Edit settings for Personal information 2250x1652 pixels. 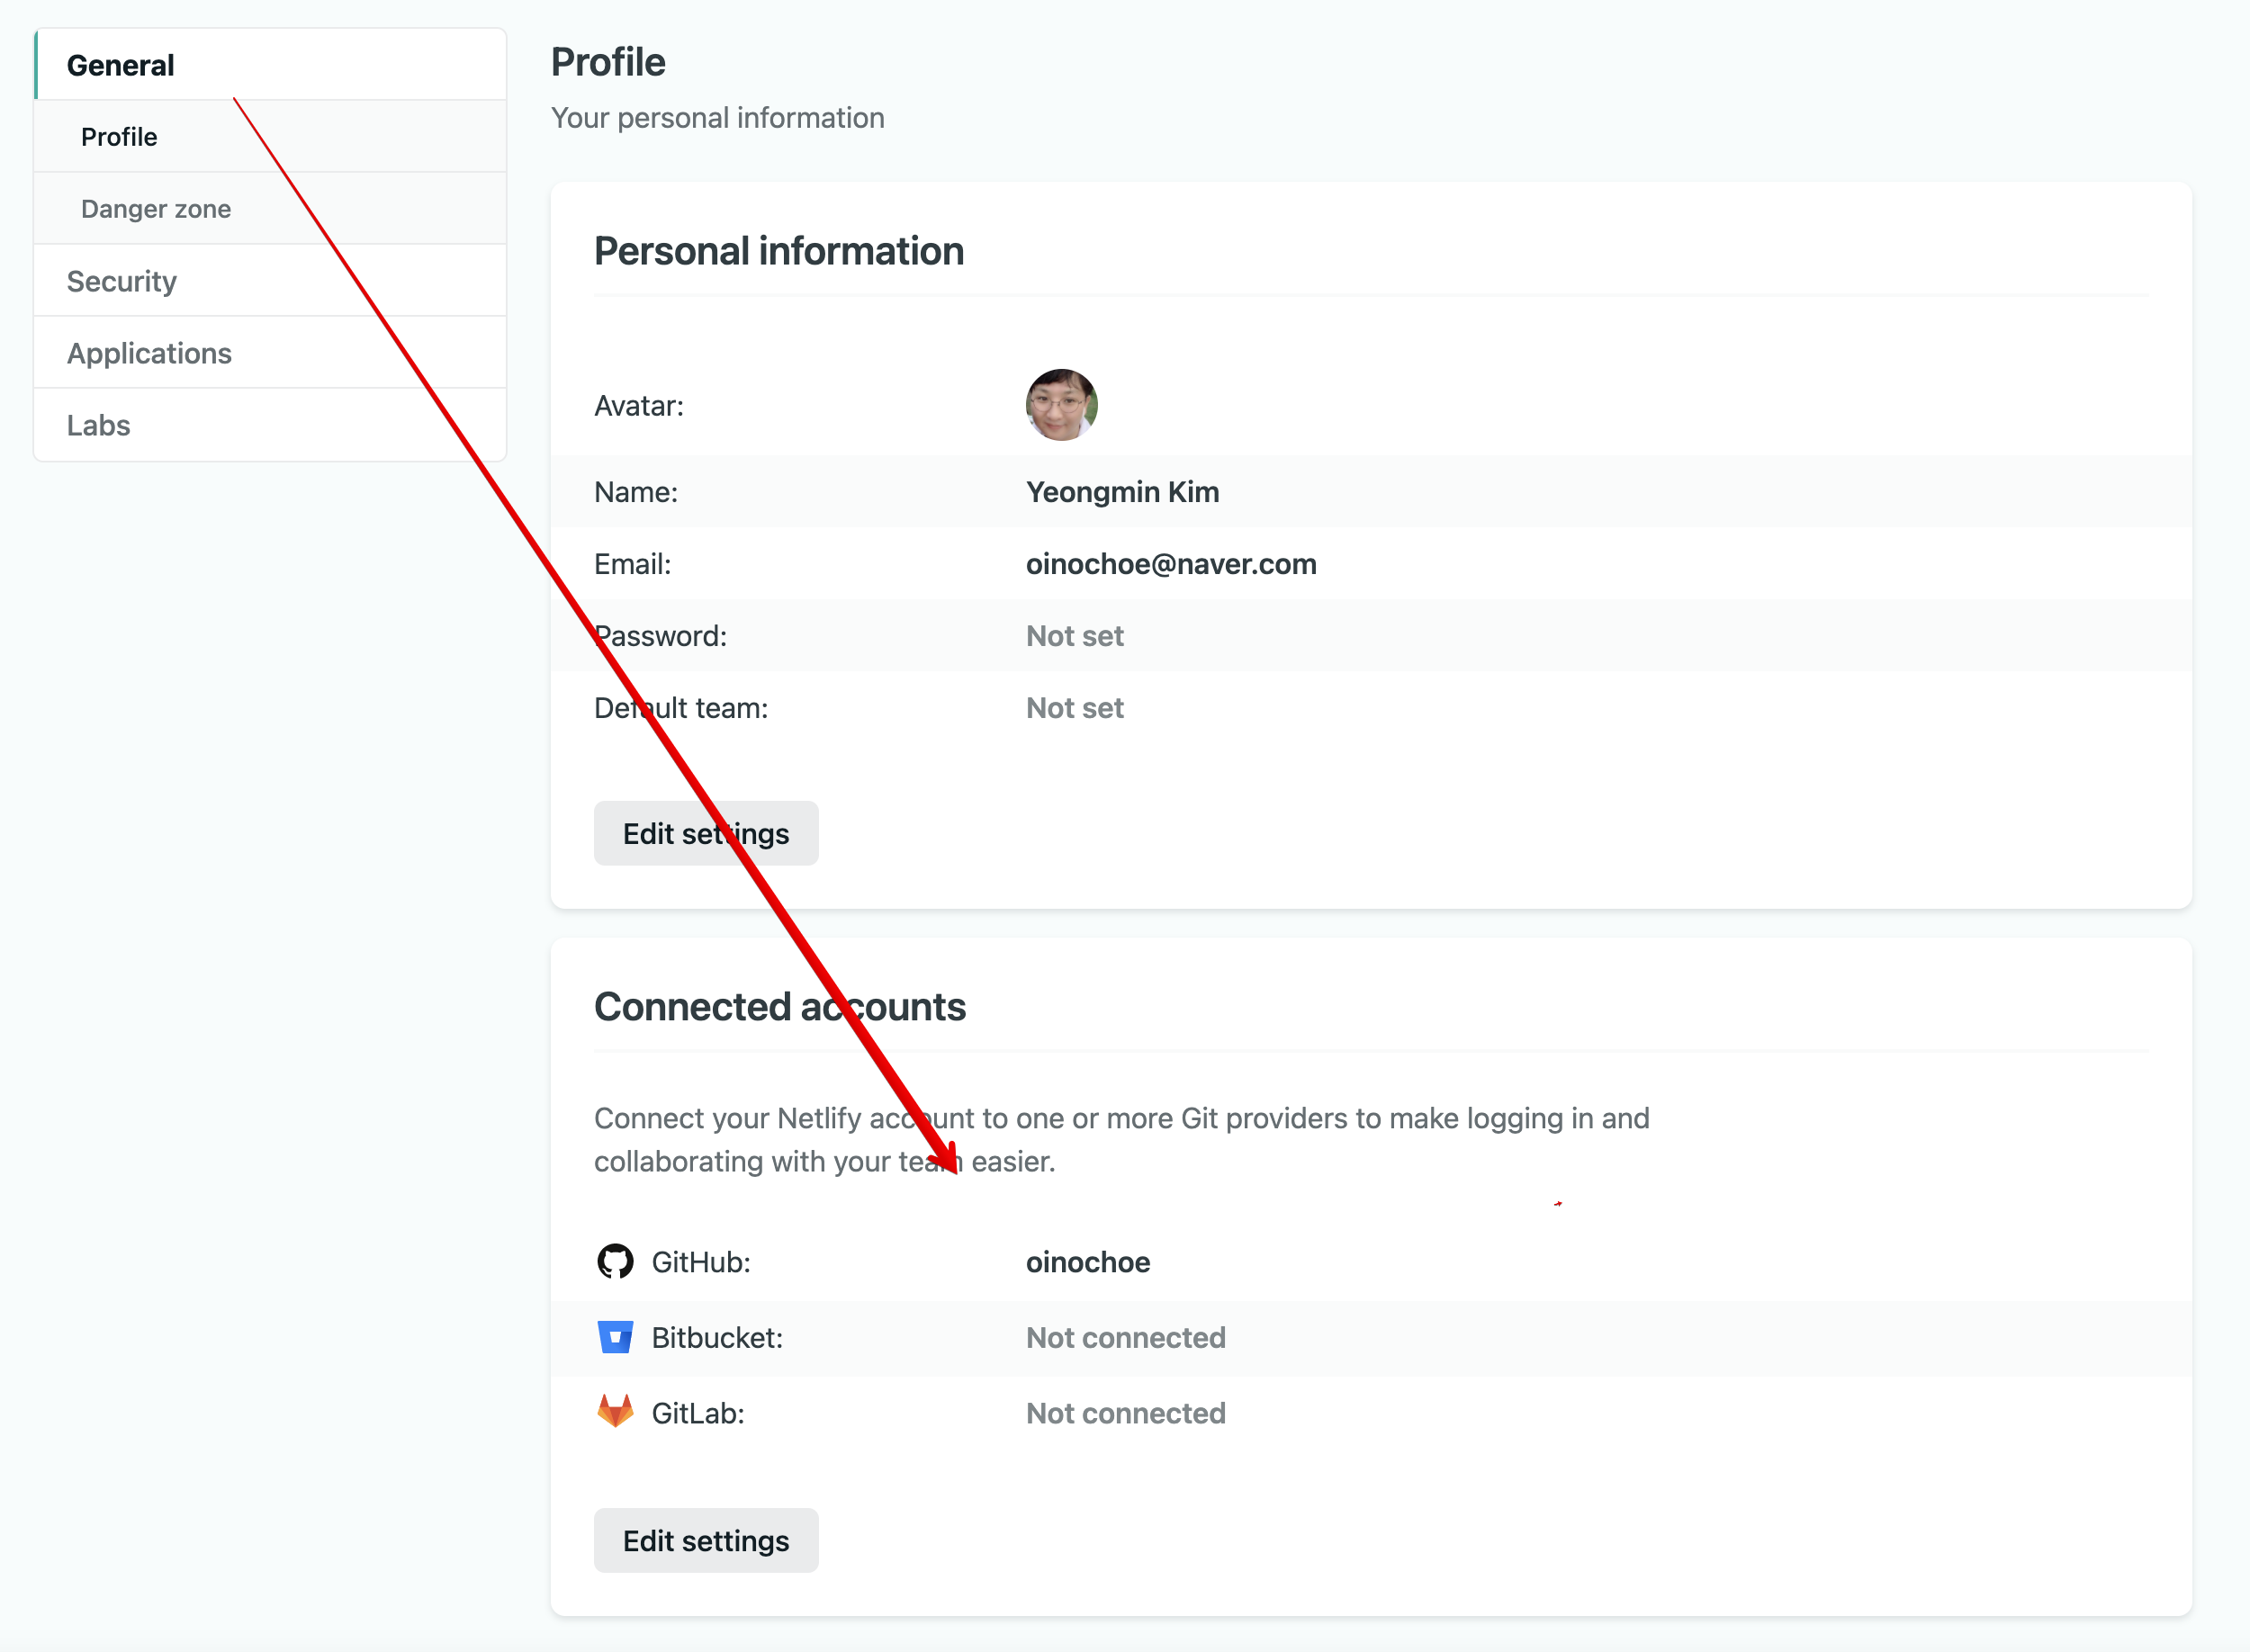pyautogui.click(x=706, y=833)
